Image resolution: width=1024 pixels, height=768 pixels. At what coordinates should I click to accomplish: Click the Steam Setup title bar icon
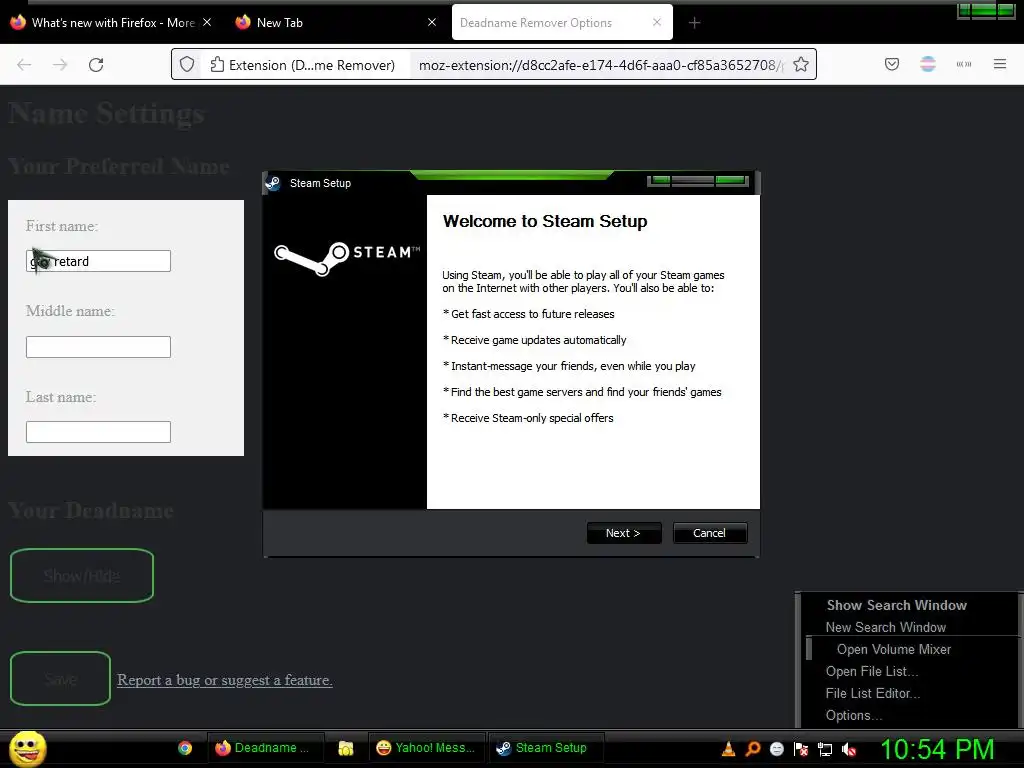click(274, 183)
